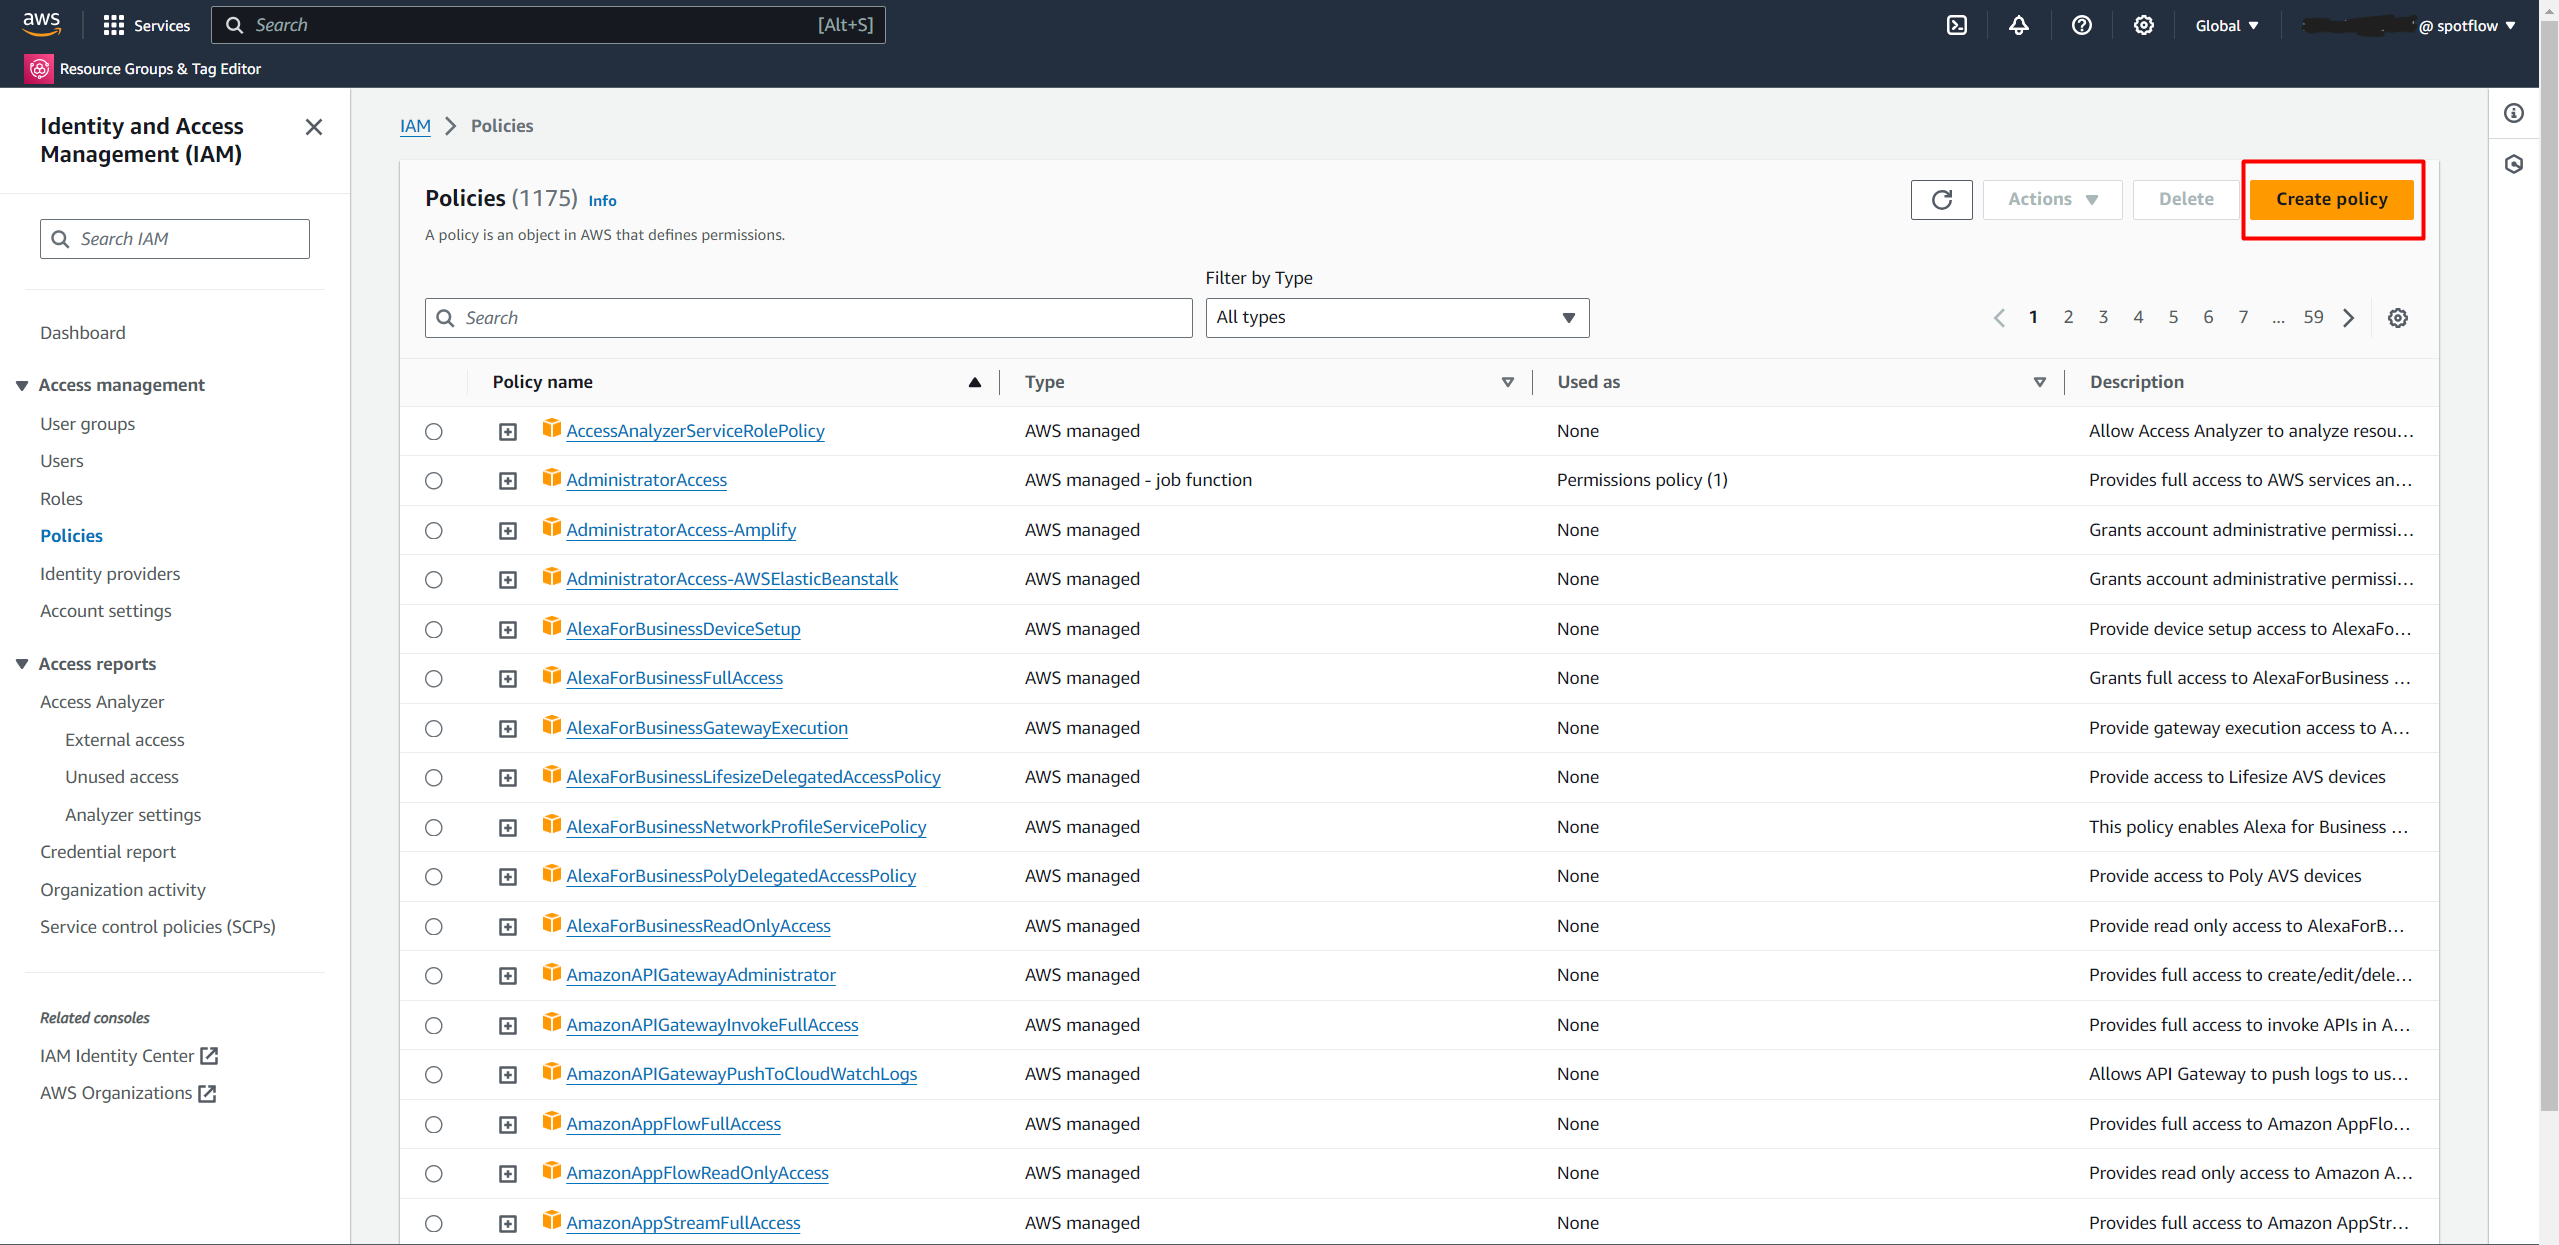The height and width of the screenshot is (1245, 2559).
Task: Select the AmazonAppFlowReadOnlyAccess radio button
Action: 434,1174
